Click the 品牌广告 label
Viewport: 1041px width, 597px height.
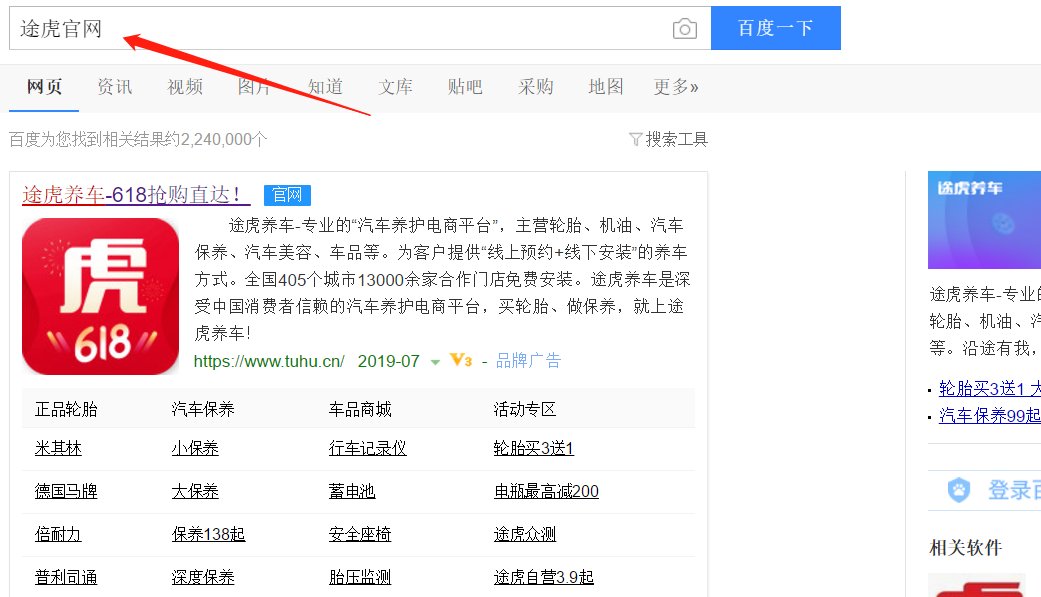(x=528, y=361)
